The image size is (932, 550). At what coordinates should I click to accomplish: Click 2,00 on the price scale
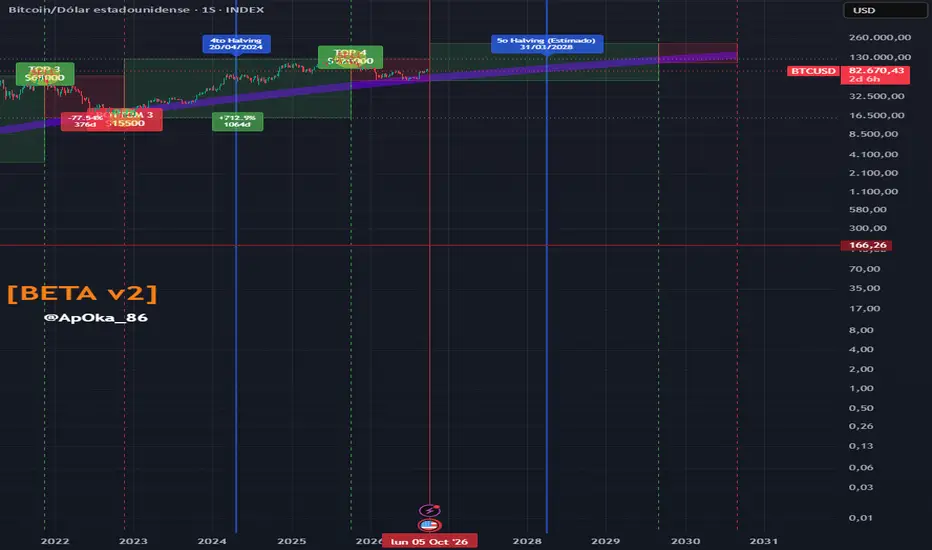861,369
